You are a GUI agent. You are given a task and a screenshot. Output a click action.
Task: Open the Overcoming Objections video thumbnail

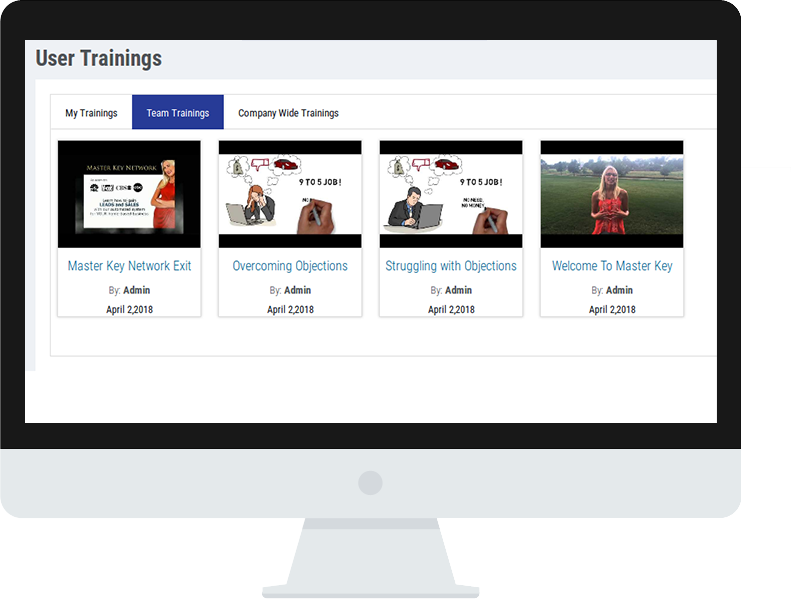(x=290, y=194)
